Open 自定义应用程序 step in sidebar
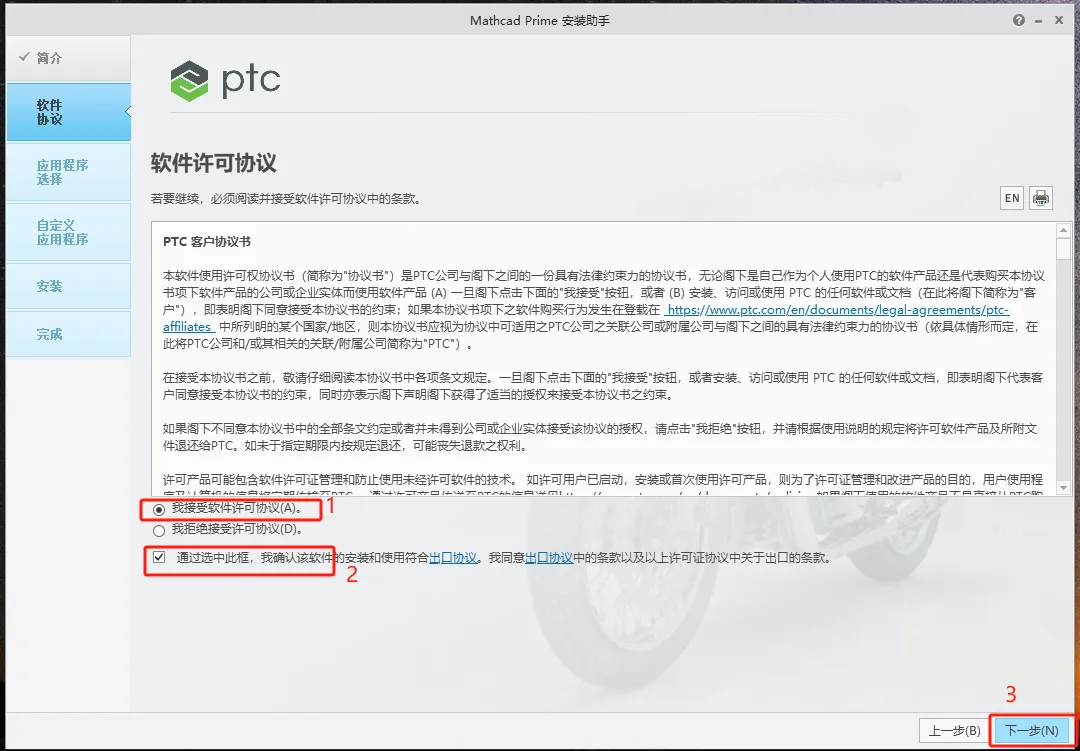1080x751 pixels. point(68,232)
